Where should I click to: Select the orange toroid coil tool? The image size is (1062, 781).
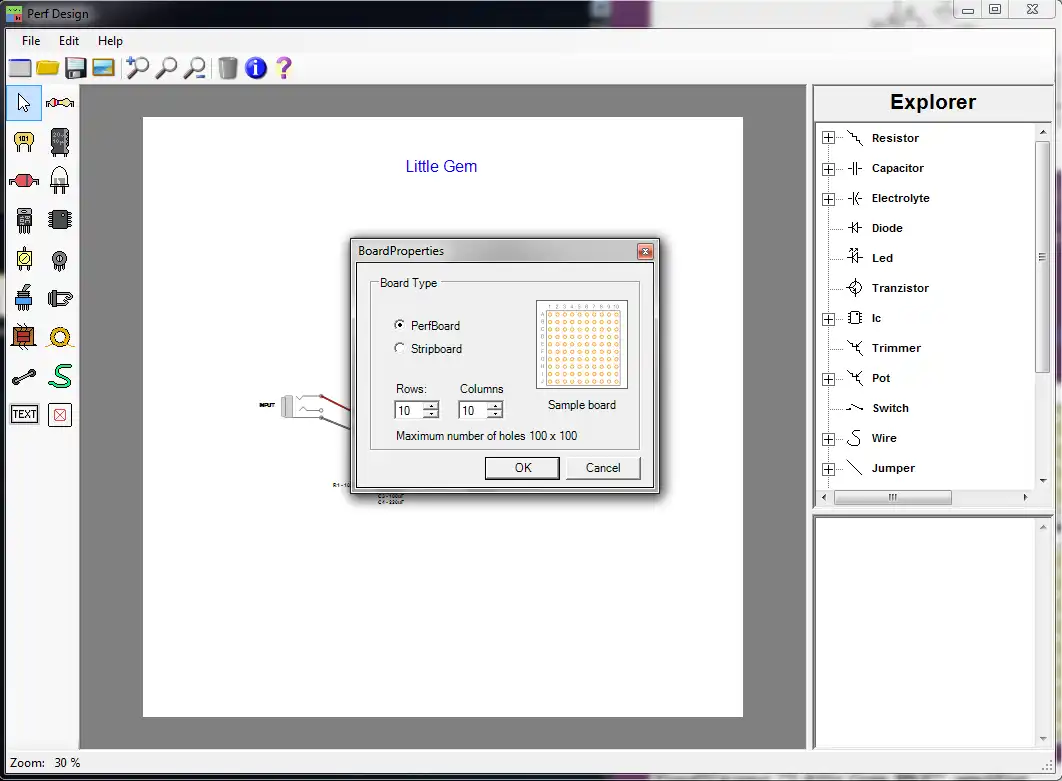(x=60, y=337)
